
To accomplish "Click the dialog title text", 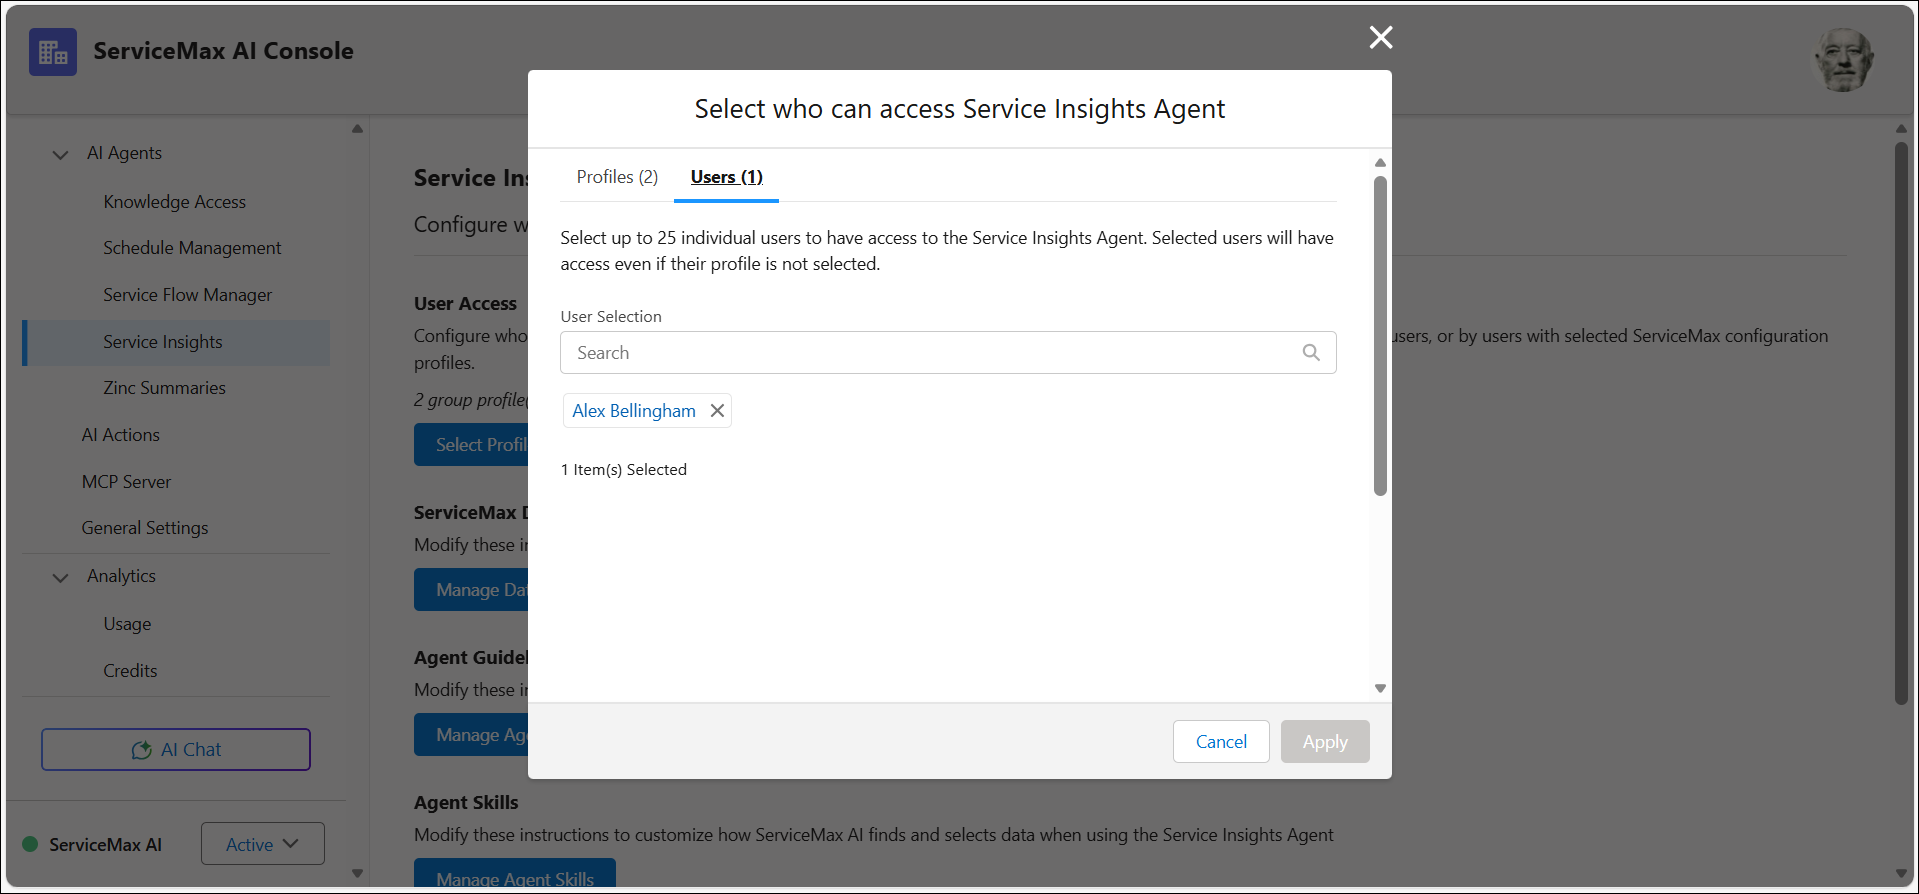I will [x=960, y=109].
